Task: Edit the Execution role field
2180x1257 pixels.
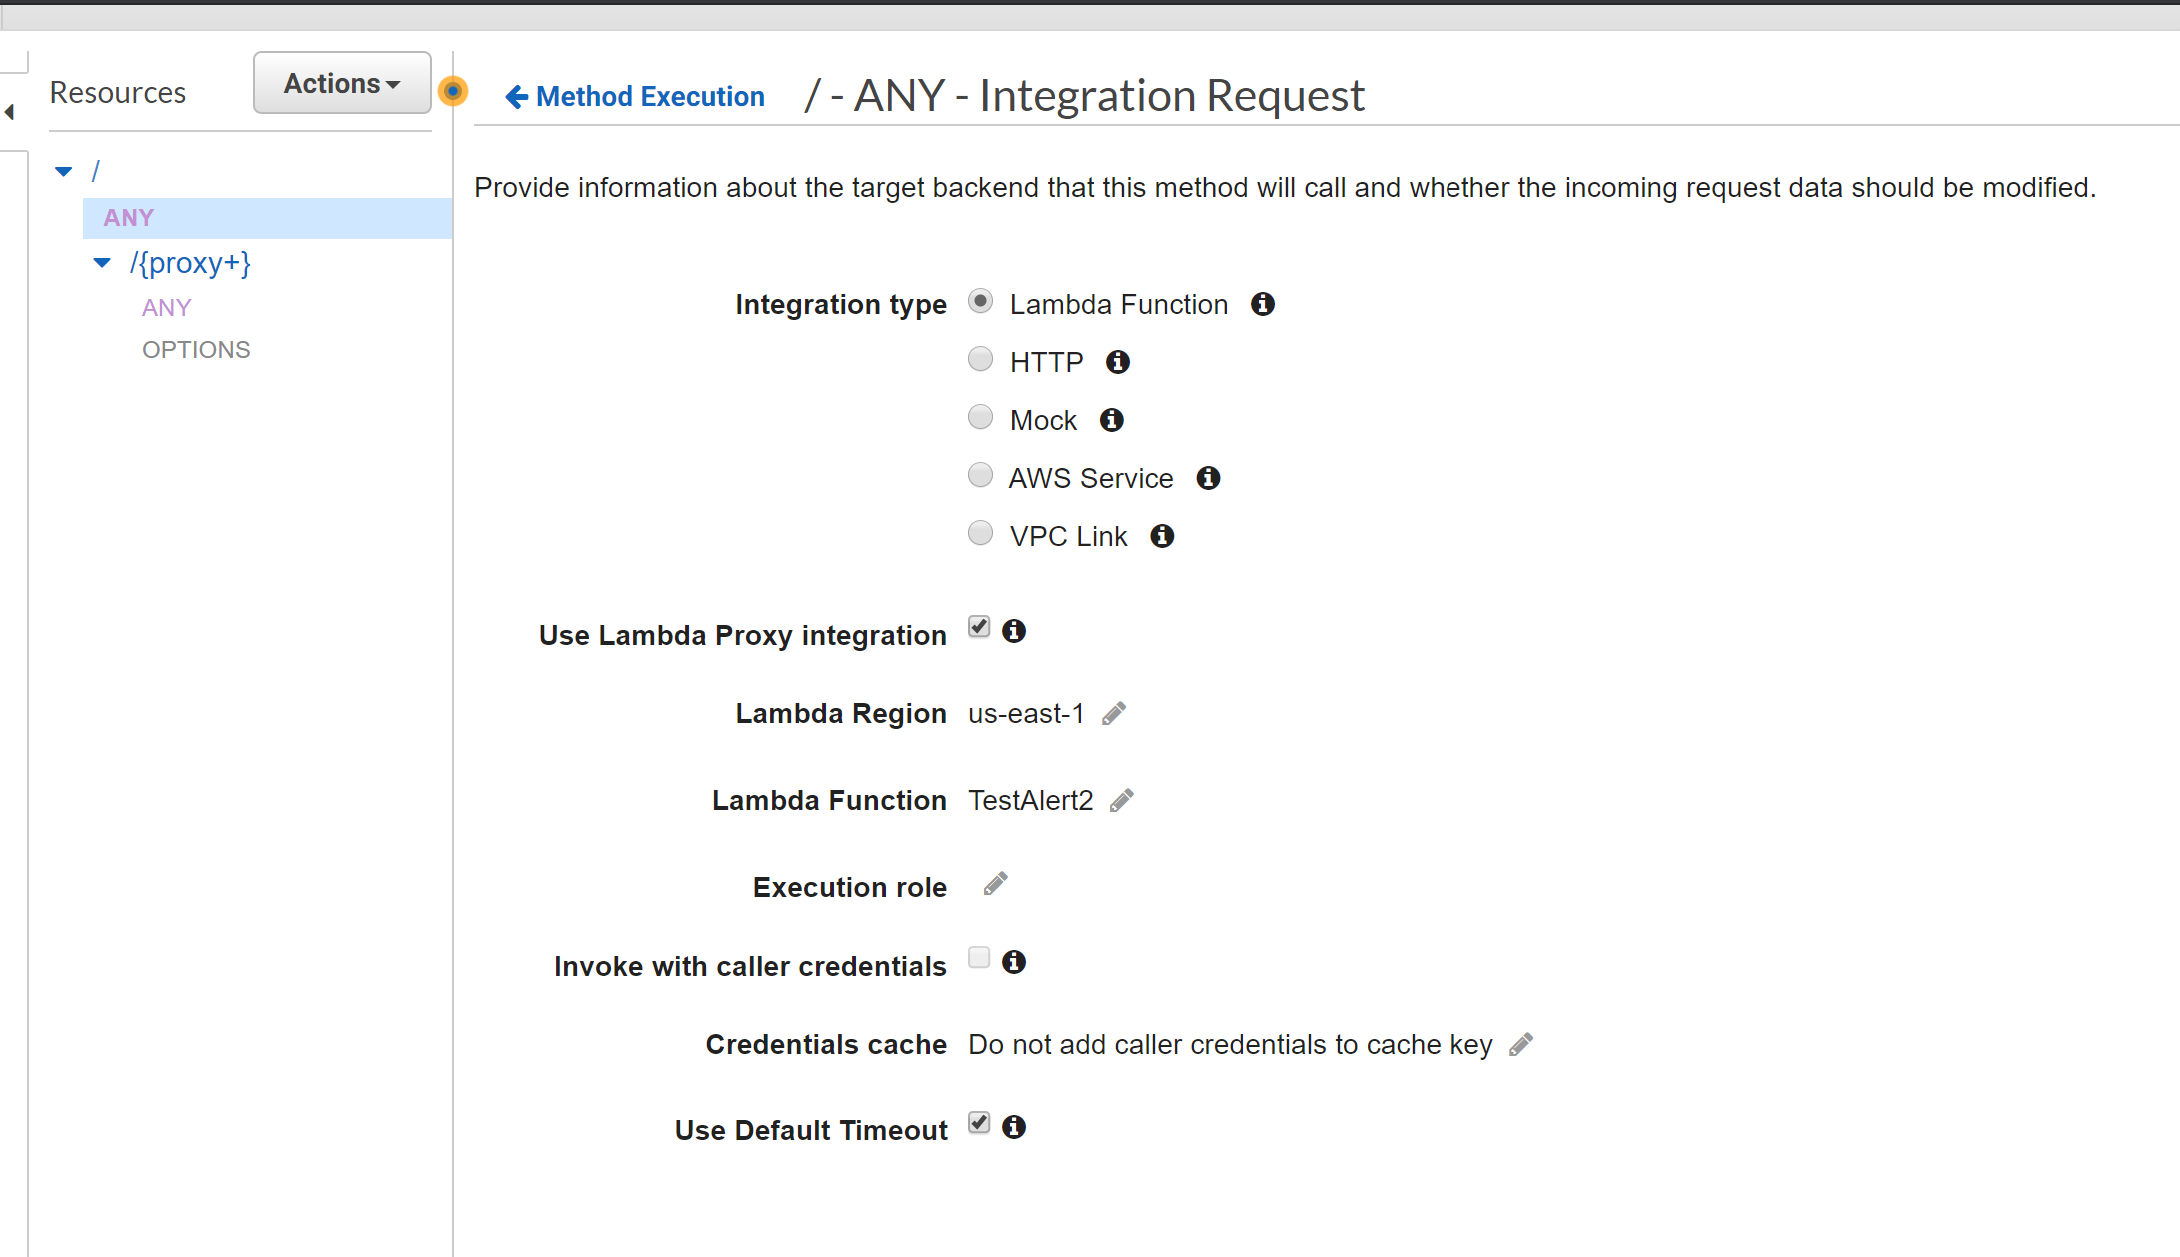Action: (x=995, y=884)
